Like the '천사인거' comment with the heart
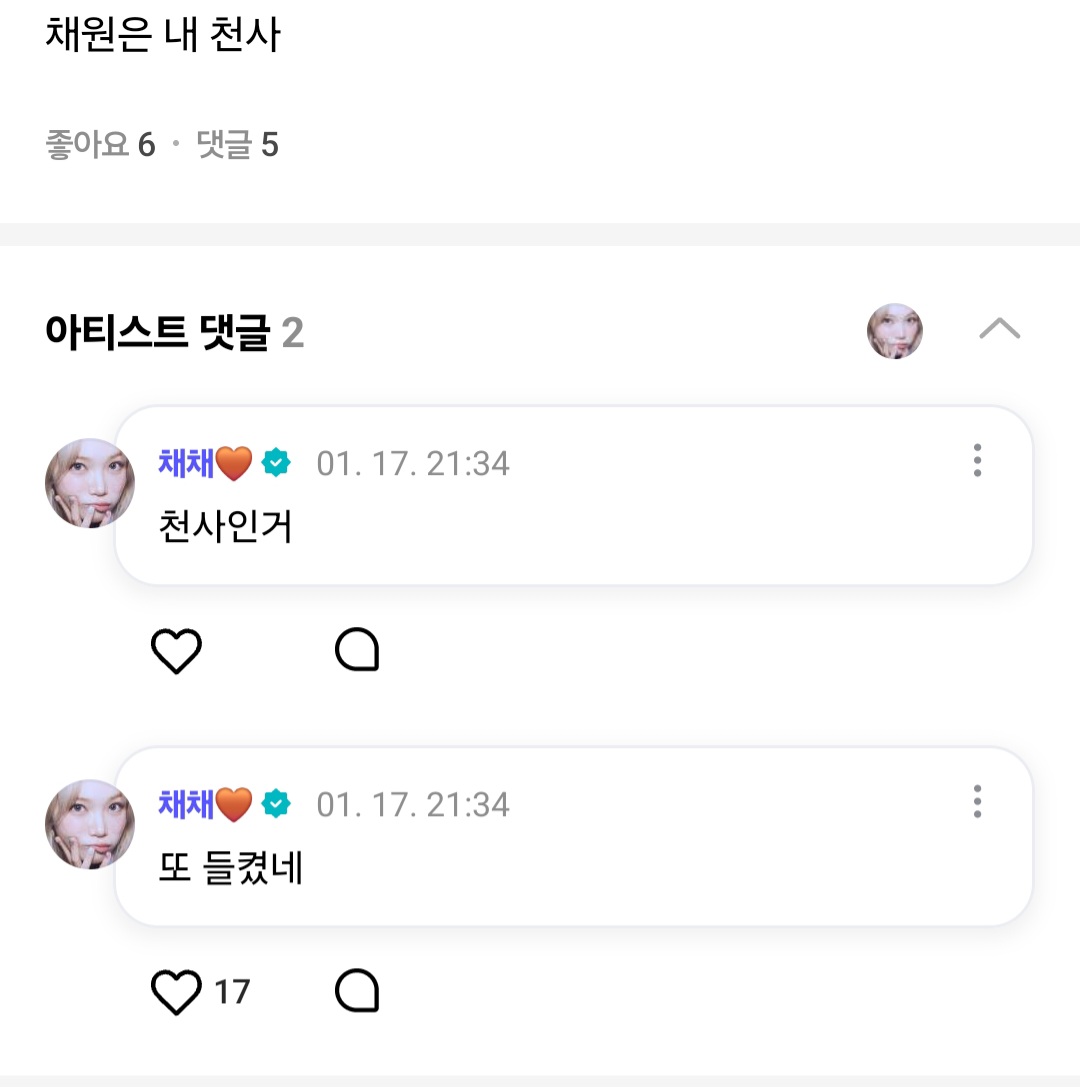The image size is (1080, 1087). 176,652
